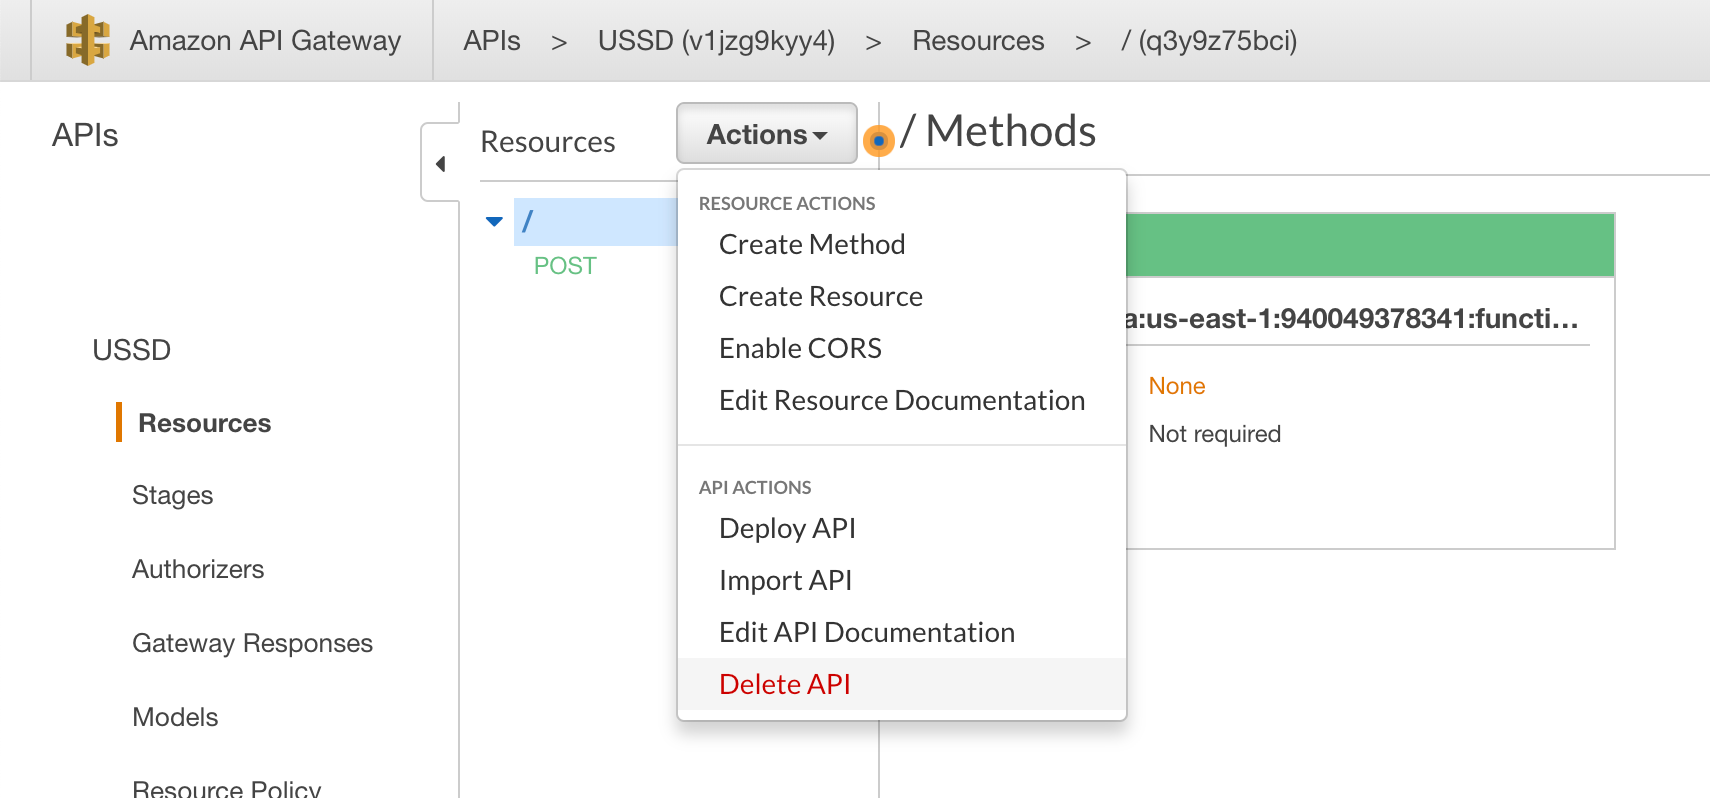Open the APIs sidebar heading
Screen dimensions: 1710x798
coord(85,135)
